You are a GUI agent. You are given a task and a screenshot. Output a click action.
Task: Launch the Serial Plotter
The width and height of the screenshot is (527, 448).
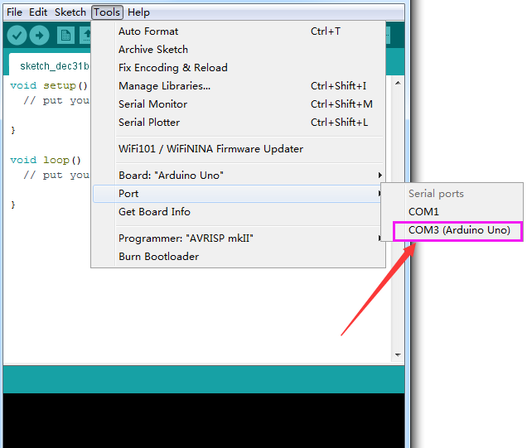(x=238, y=122)
